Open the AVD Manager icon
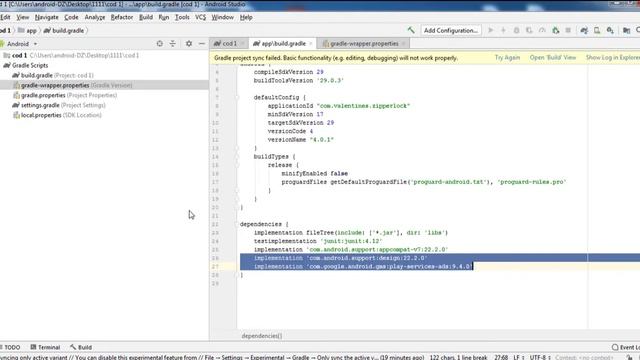The height and width of the screenshot is (360, 640). [597, 30]
